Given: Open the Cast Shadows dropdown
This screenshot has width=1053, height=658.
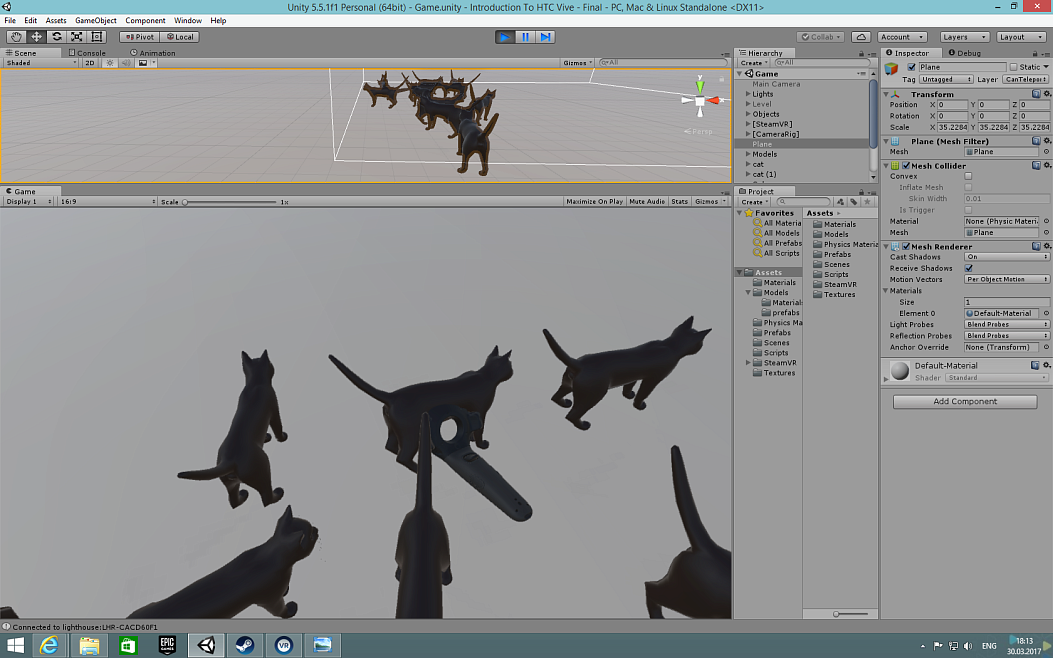Looking at the screenshot, I should coord(1006,257).
